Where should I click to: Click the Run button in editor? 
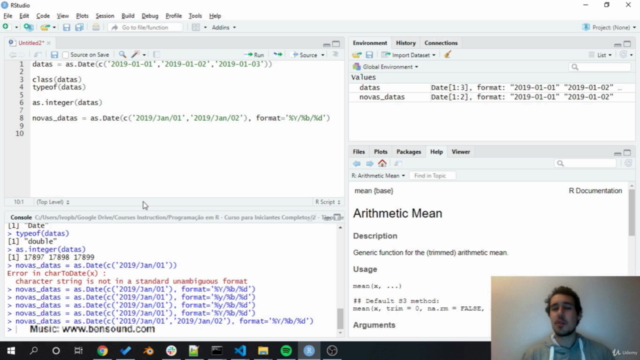pyautogui.click(x=254, y=55)
